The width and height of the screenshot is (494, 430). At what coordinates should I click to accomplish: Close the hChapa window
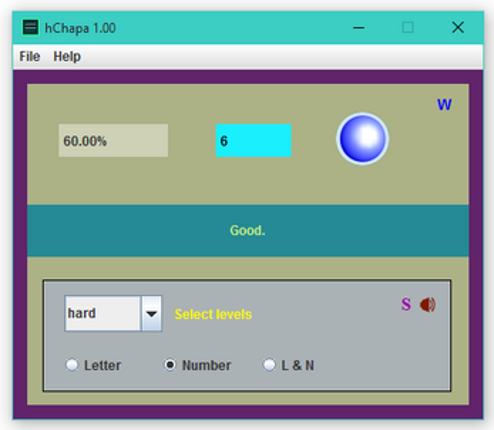click(458, 28)
